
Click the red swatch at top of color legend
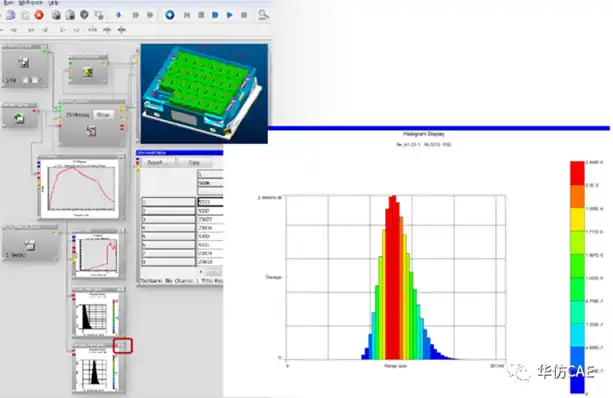pyautogui.click(x=577, y=172)
